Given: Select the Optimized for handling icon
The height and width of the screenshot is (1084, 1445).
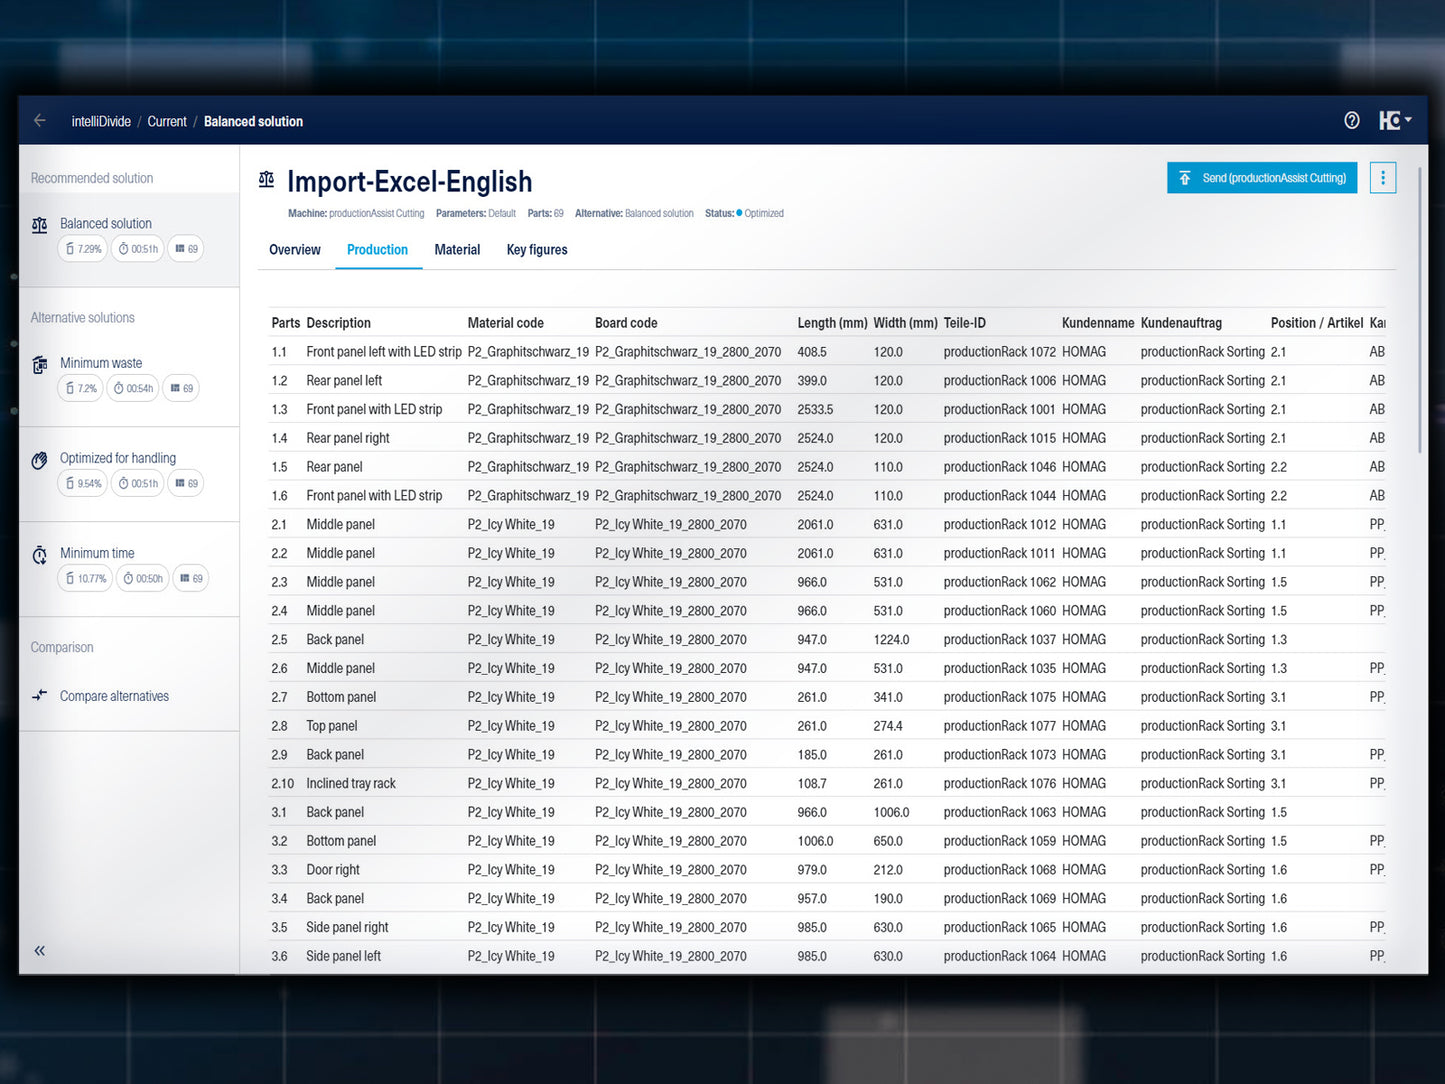Looking at the screenshot, I should [40, 460].
